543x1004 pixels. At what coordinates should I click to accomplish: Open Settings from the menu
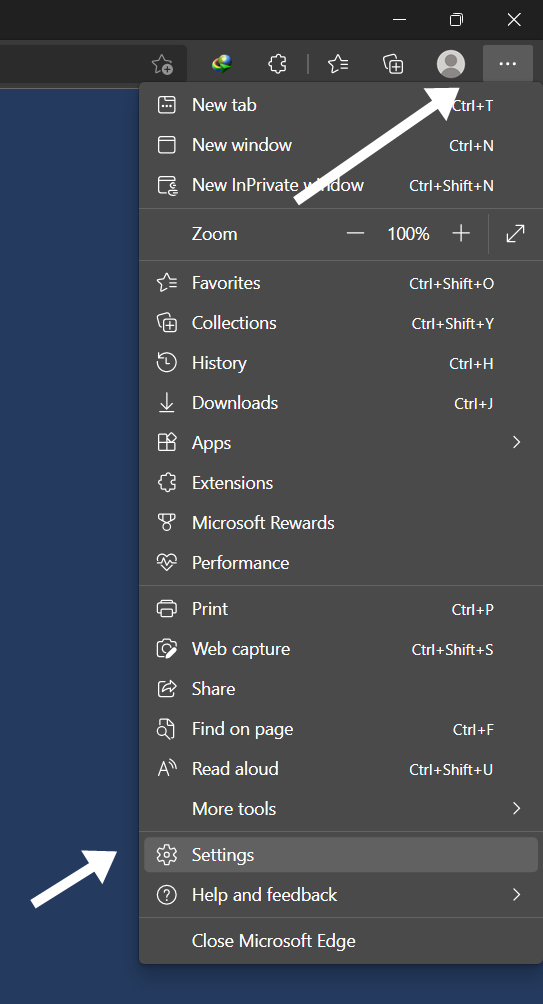tap(341, 855)
